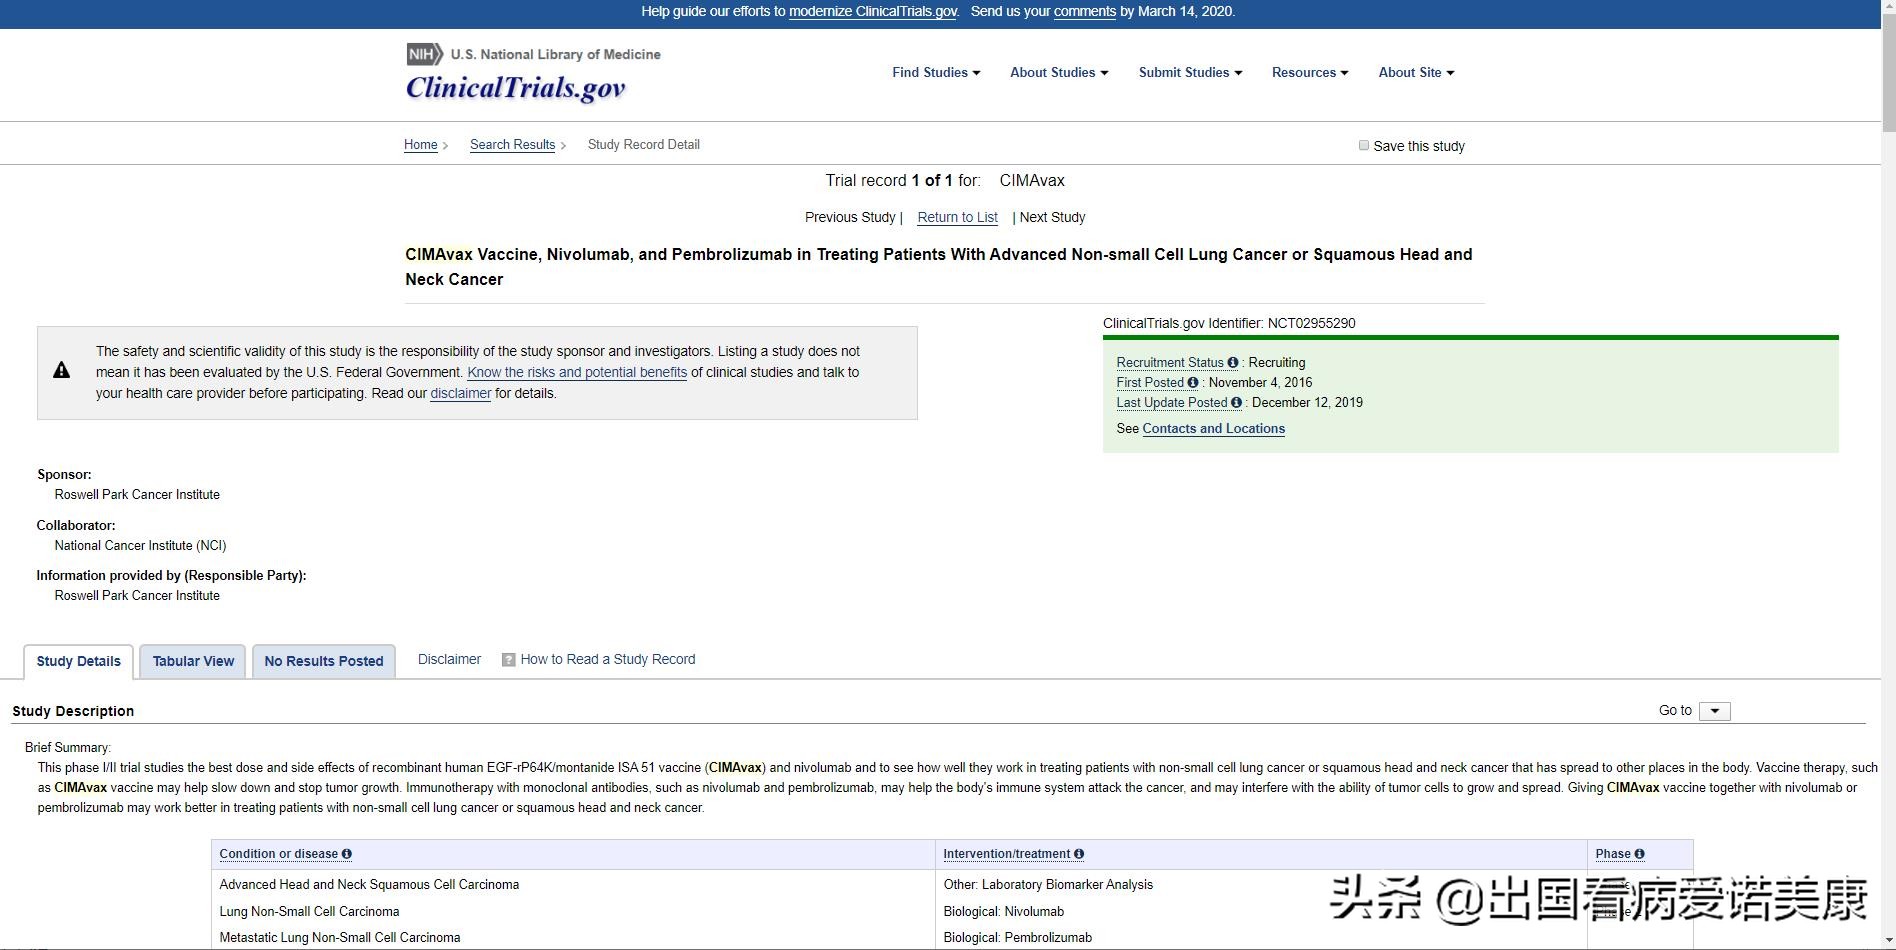Click the question mark icon for How to Read

508,660
